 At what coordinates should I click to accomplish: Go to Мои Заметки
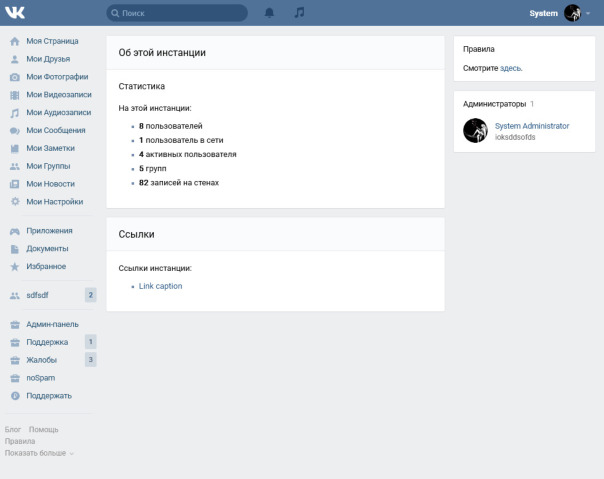(50, 148)
